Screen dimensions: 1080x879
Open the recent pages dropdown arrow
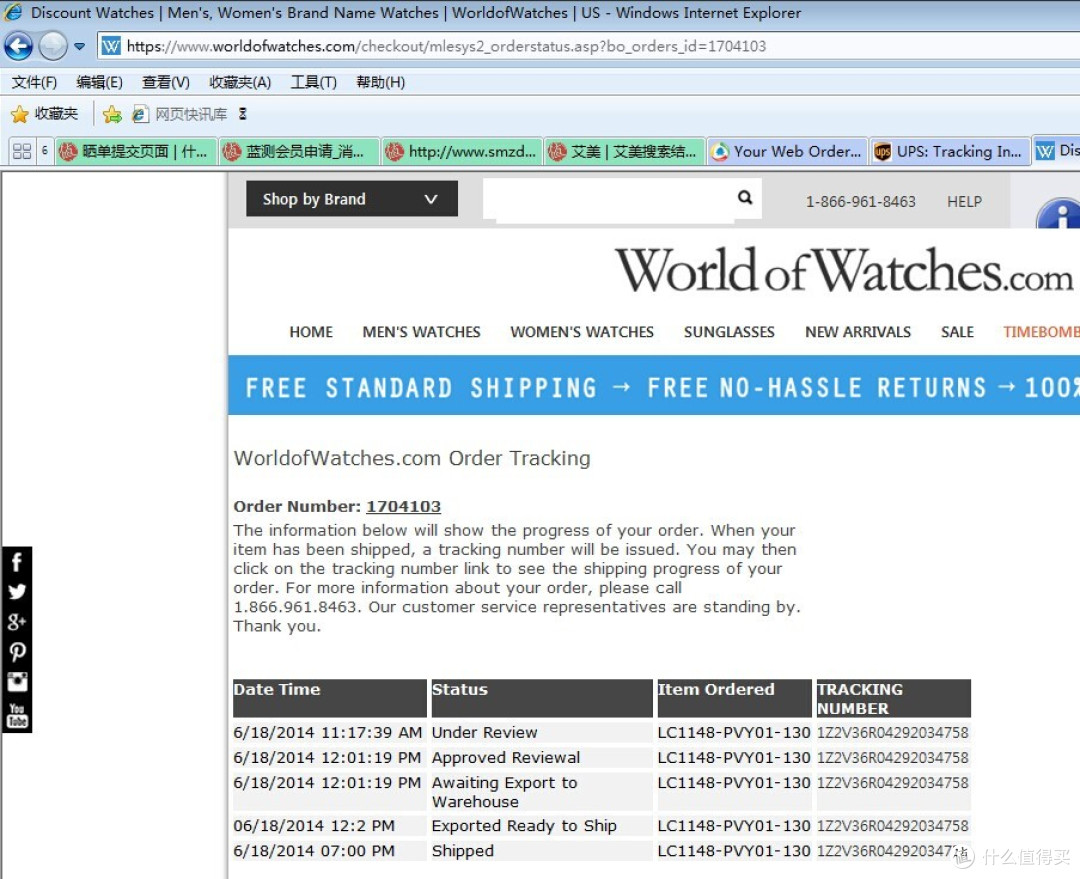(x=79, y=47)
